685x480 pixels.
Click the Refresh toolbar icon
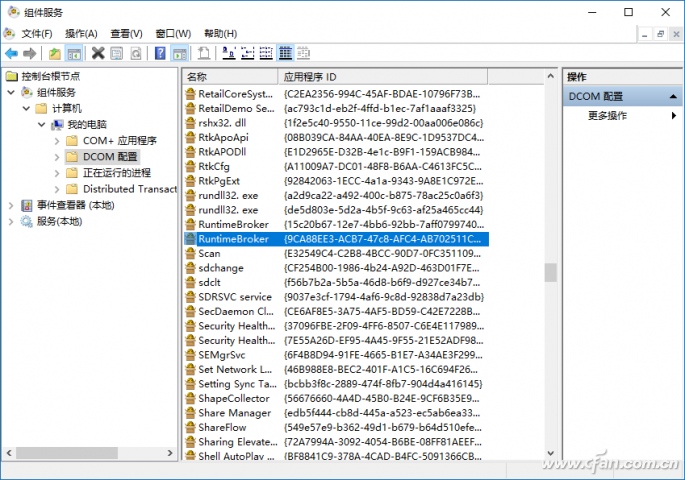tap(136, 53)
